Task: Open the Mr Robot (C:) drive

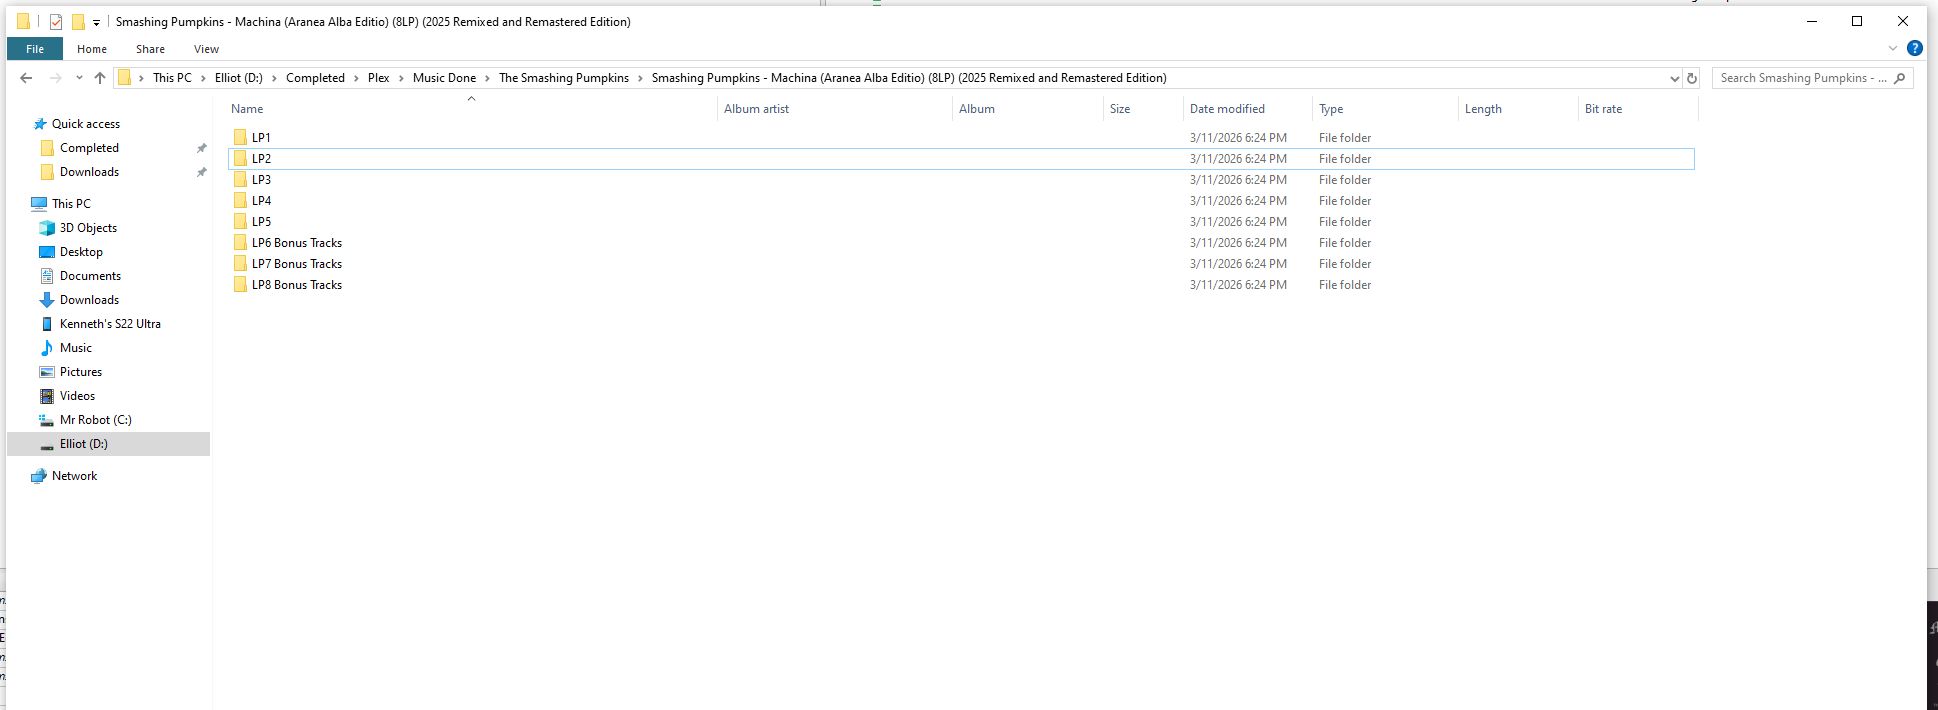Action: 95,420
